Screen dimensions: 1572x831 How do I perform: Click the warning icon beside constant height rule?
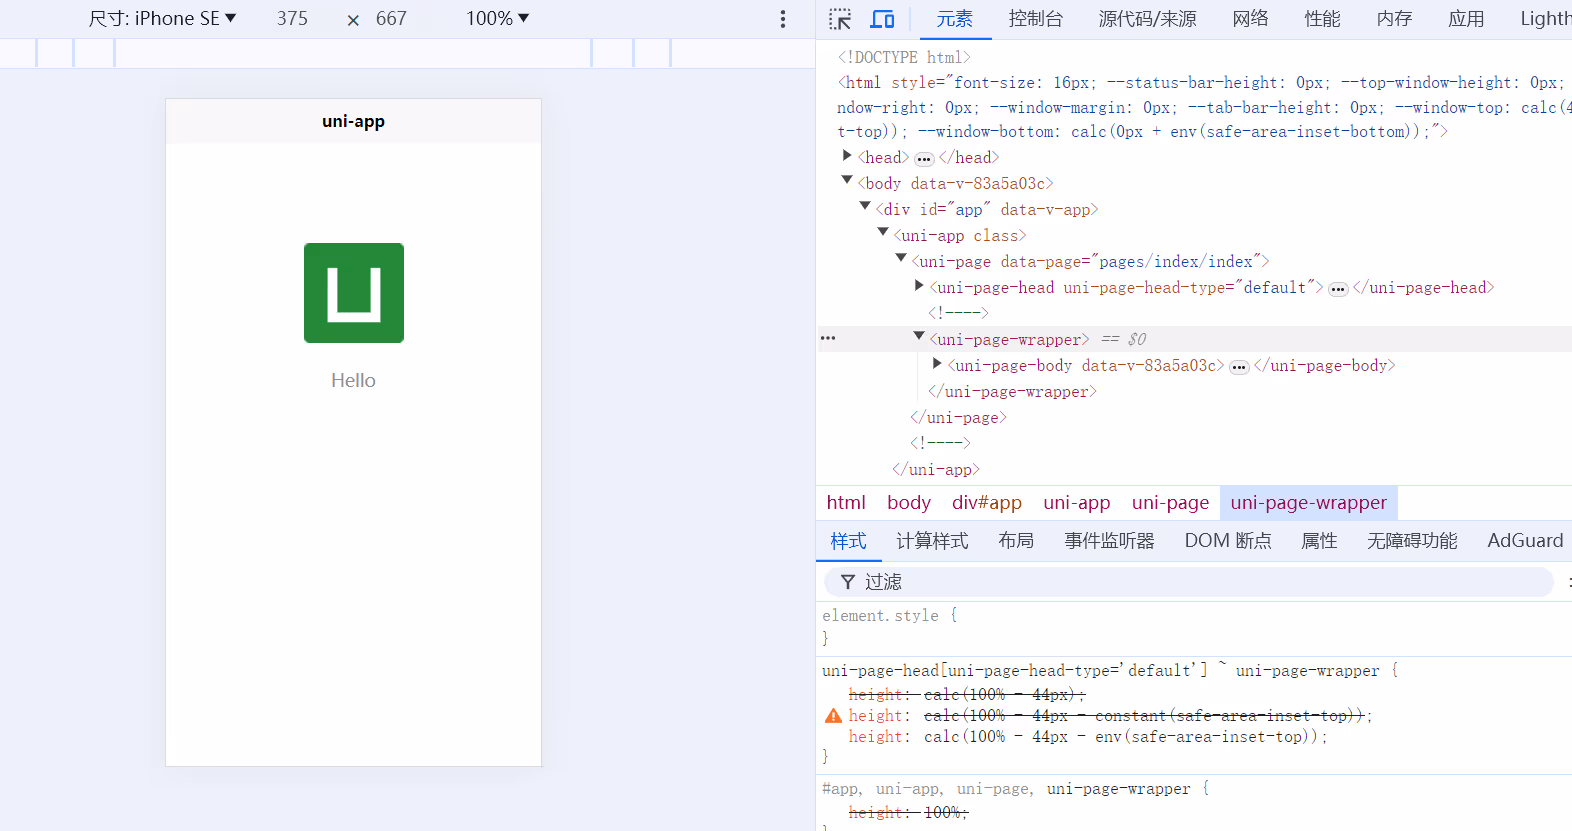pos(833,716)
